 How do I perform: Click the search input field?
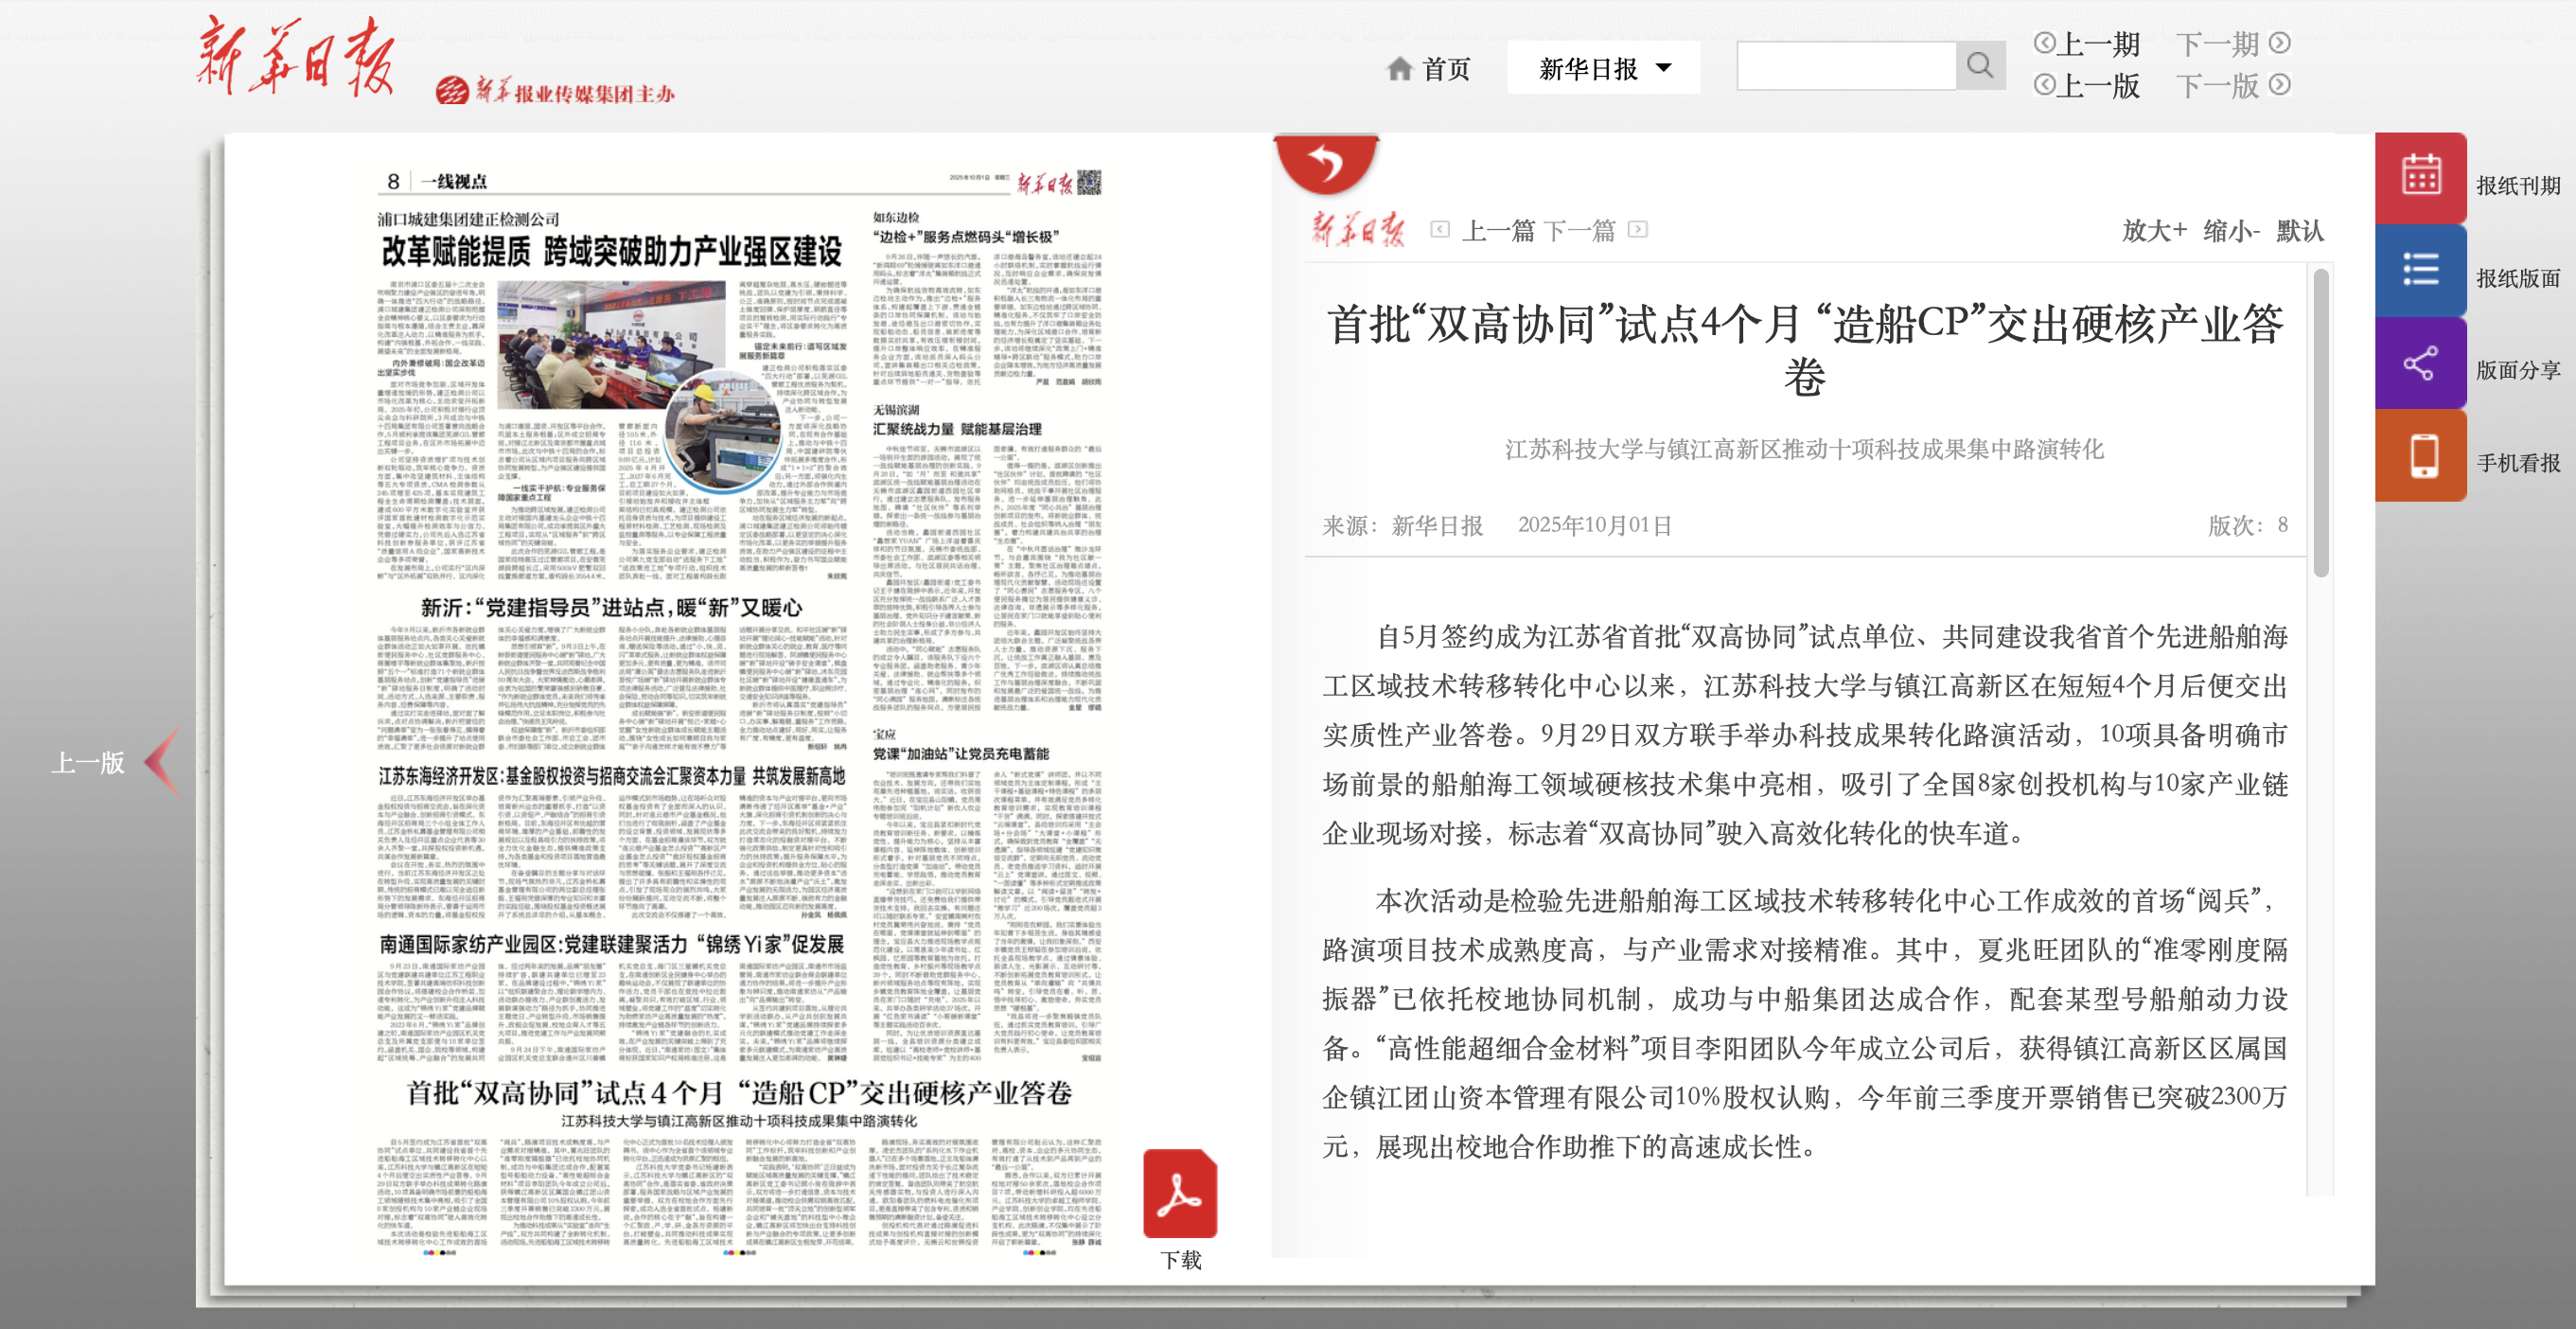click(x=1846, y=66)
